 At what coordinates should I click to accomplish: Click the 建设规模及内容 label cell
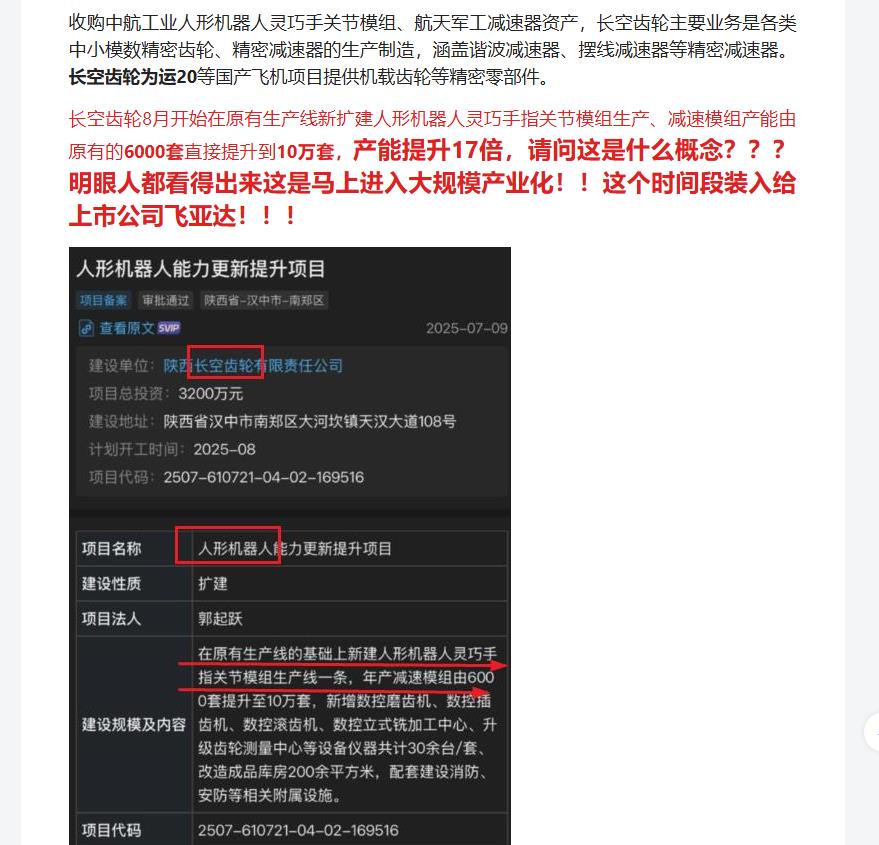point(134,724)
